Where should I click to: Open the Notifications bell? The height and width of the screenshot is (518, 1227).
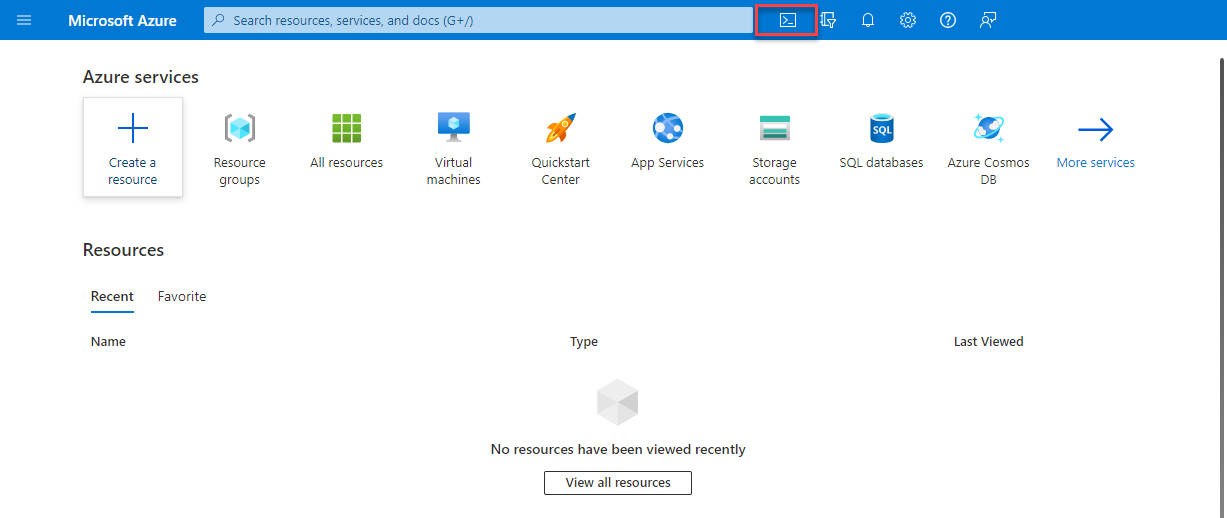tap(868, 20)
